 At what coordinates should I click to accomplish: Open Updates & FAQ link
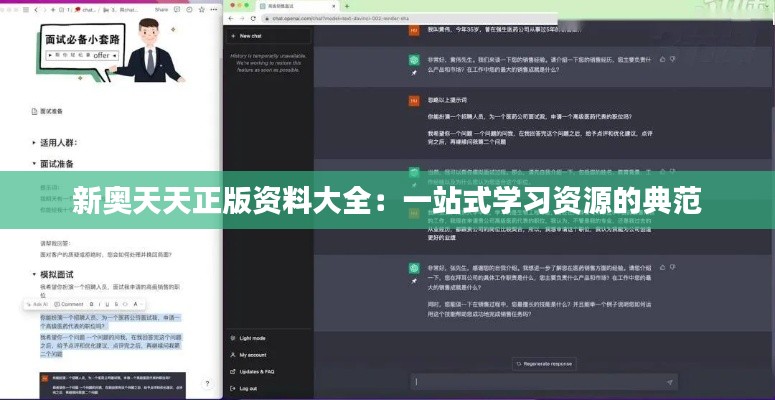[x=258, y=371]
